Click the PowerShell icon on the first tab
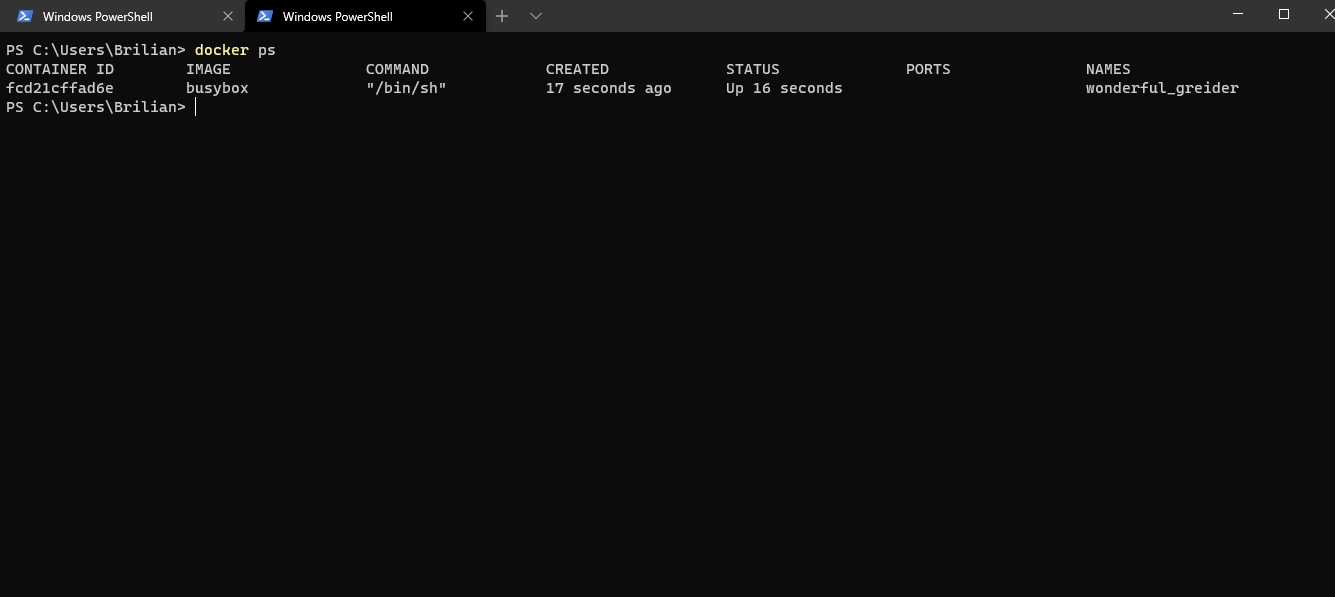 [x=25, y=16]
